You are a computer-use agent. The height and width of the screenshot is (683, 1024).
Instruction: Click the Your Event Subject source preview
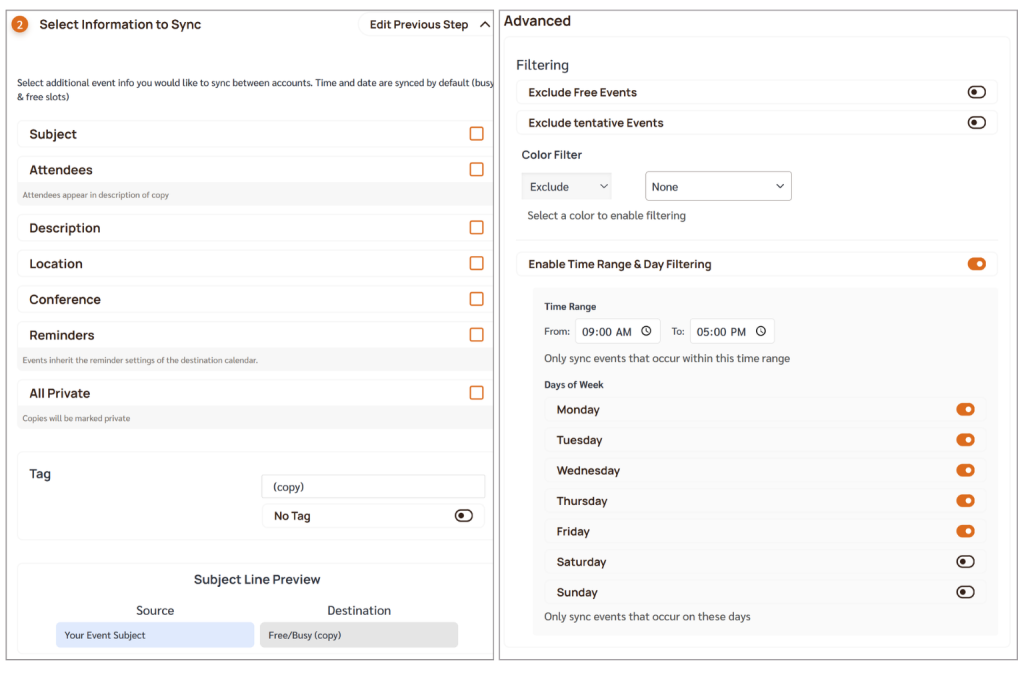tap(155, 635)
